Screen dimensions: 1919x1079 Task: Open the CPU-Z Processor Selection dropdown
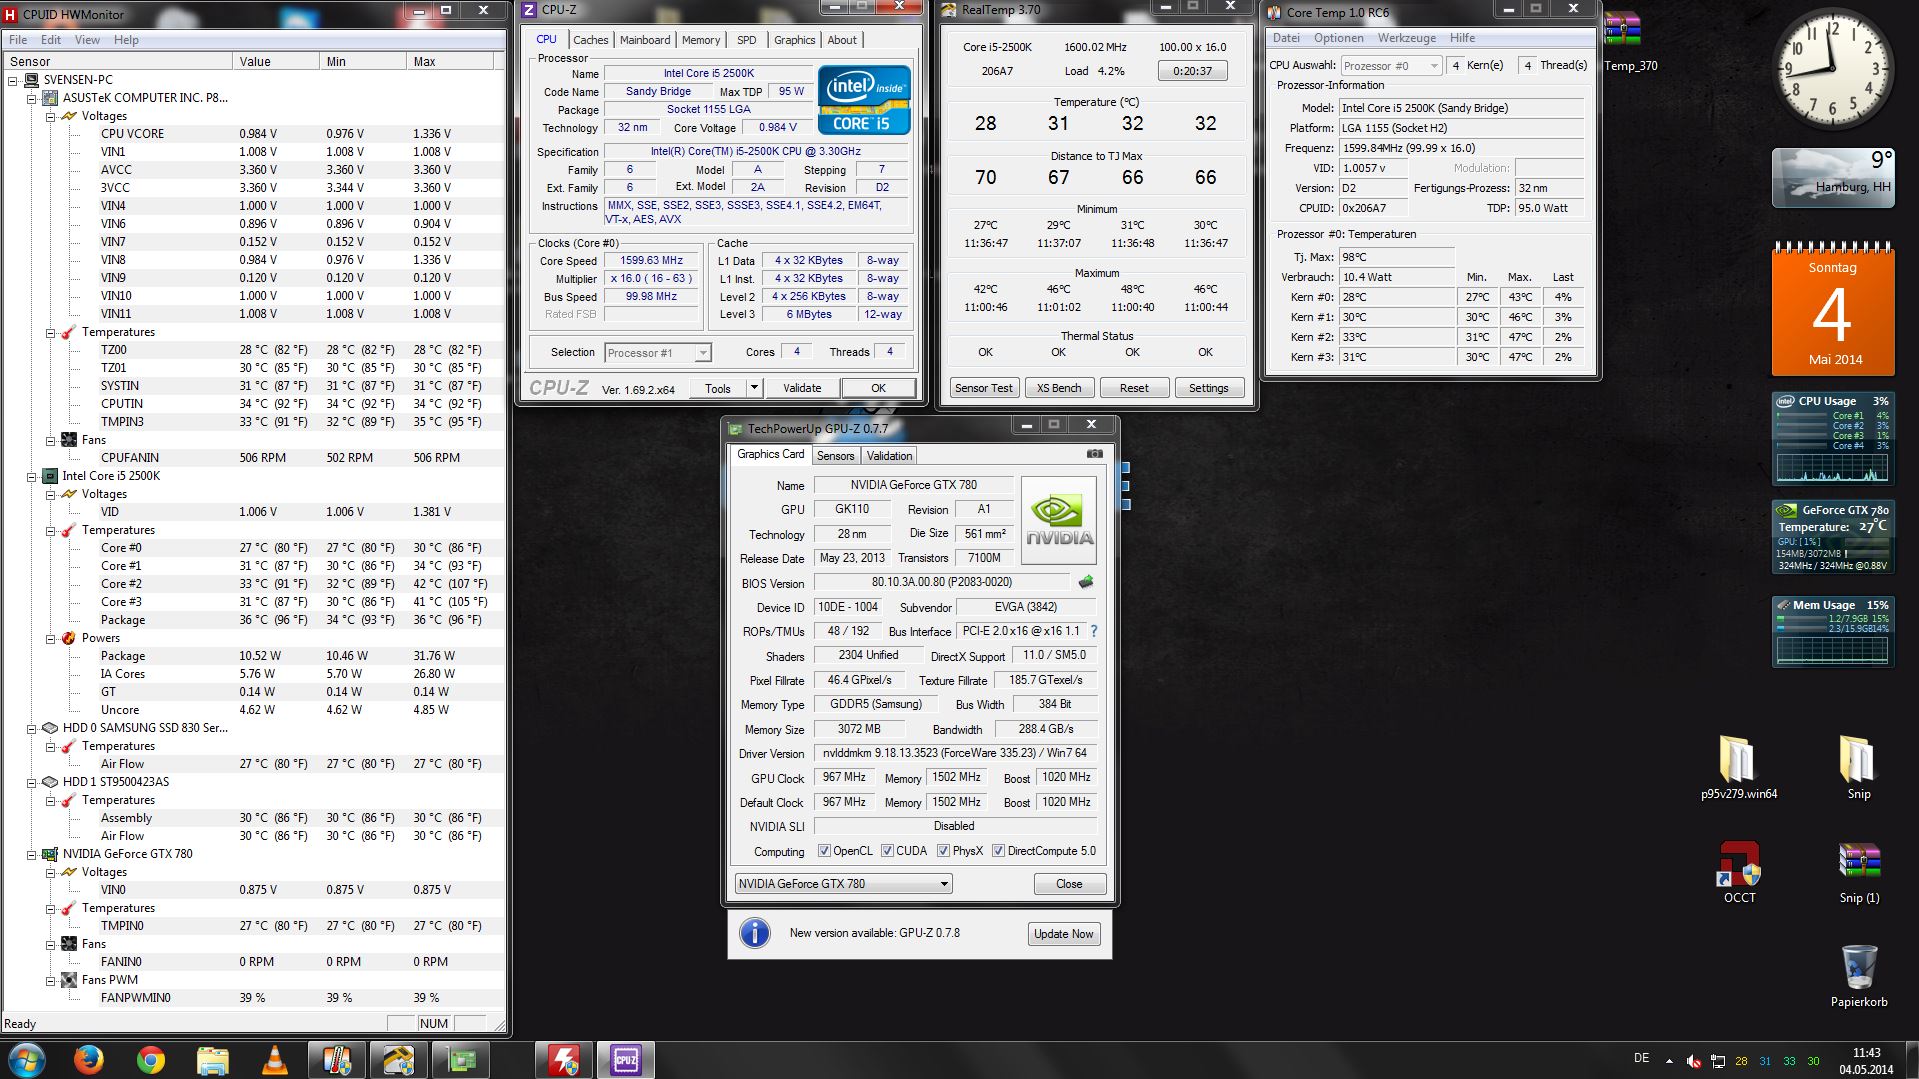click(x=657, y=352)
